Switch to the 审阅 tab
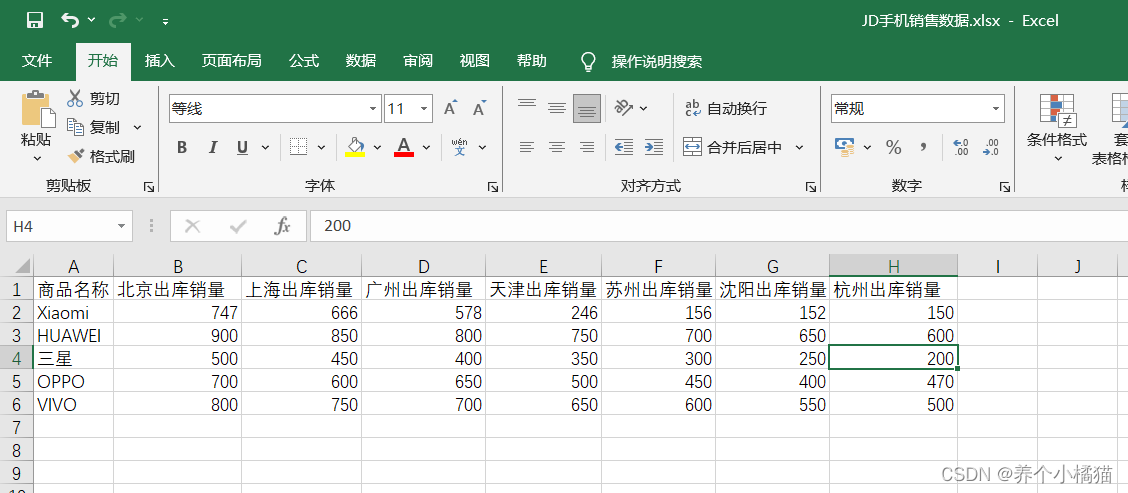Screen dimensions: 1128x493 (418, 60)
